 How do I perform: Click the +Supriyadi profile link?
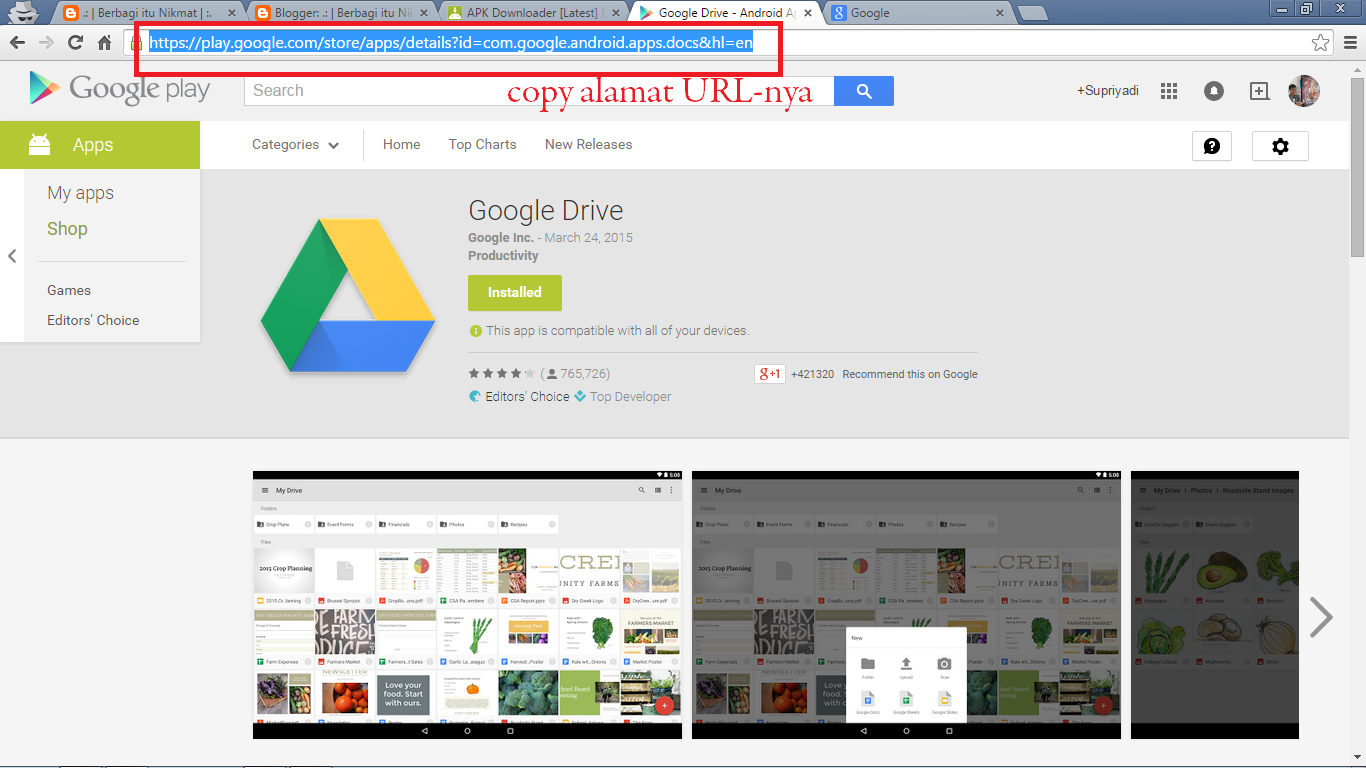coord(1107,91)
